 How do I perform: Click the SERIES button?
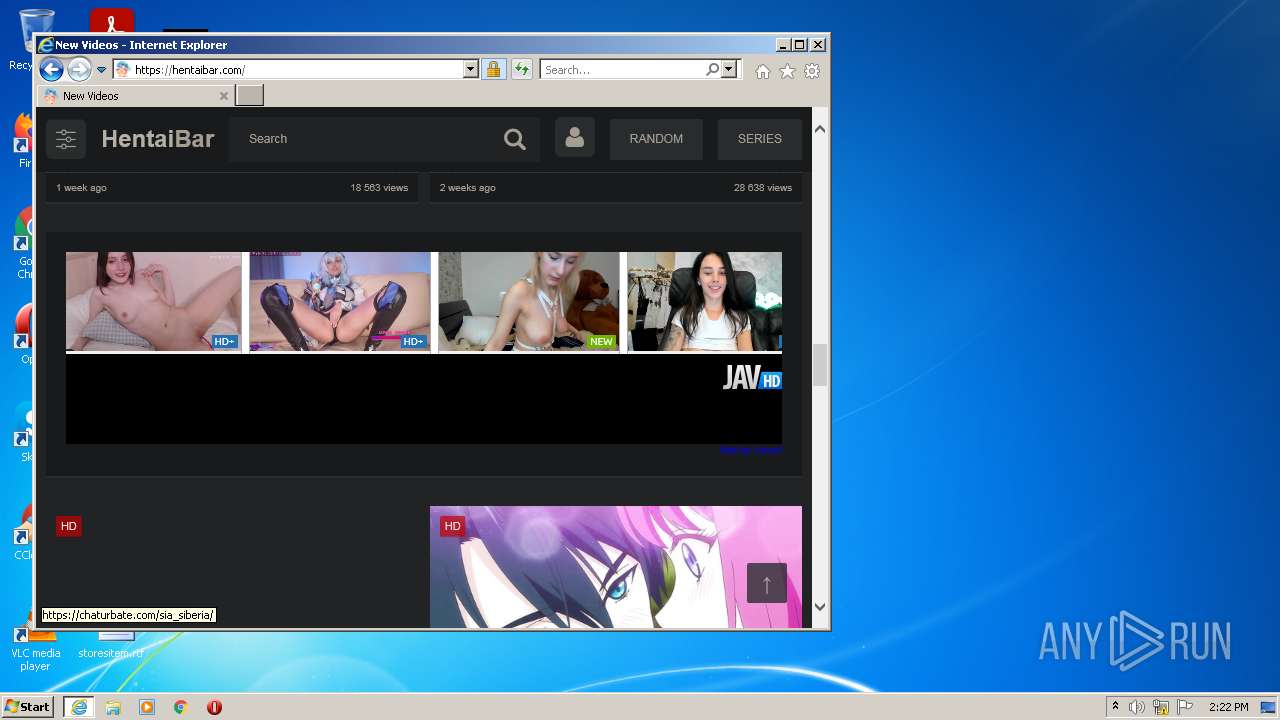click(x=760, y=139)
